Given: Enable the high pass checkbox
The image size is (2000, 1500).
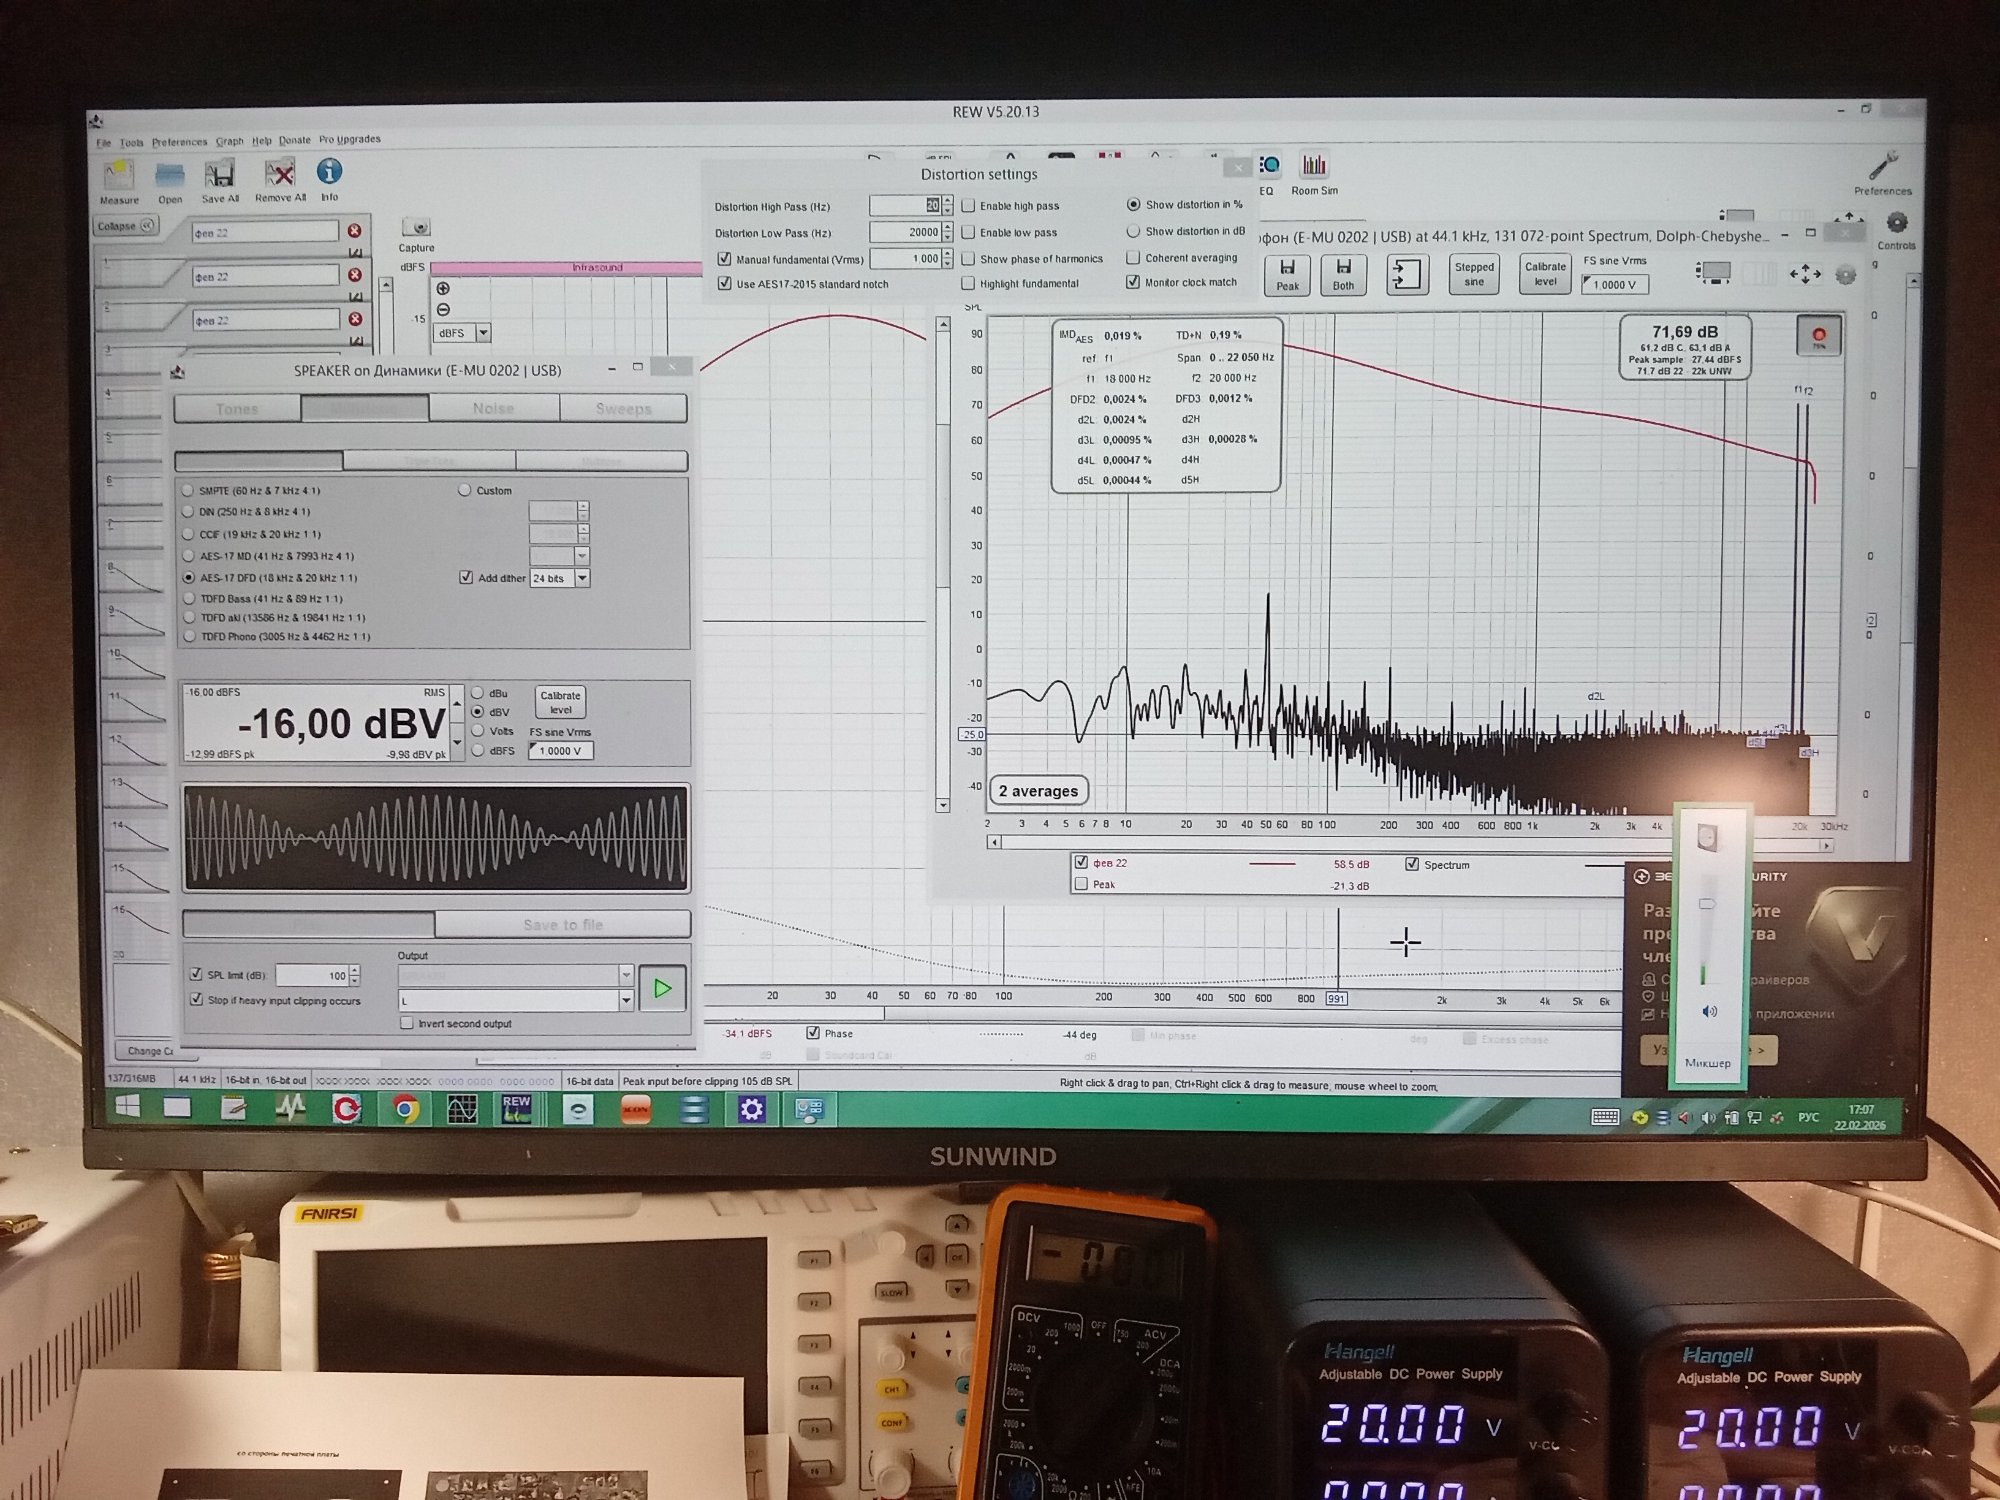Looking at the screenshot, I should 968,205.
